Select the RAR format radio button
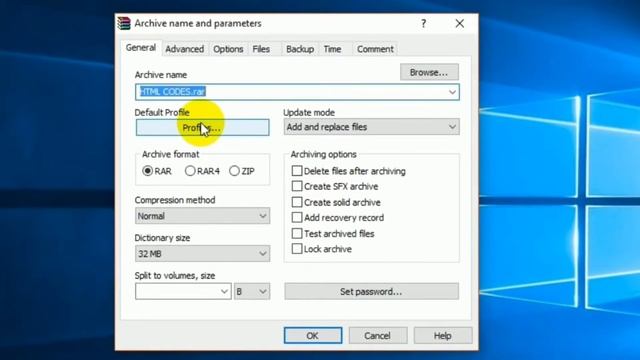This screenshot has width=640, height=360. tap(148, 171)
